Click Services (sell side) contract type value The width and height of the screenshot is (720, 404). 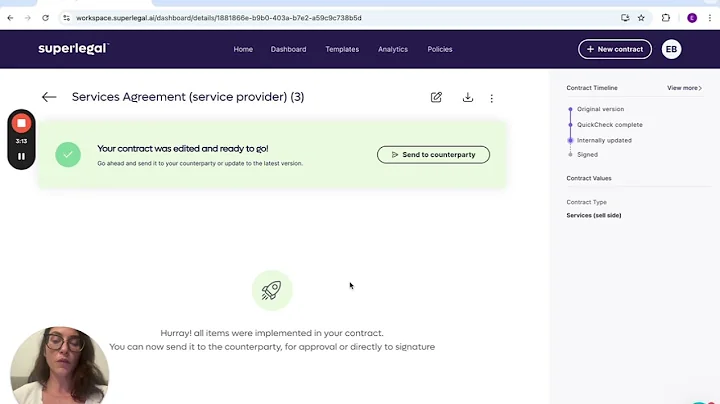tap(593, 215)
